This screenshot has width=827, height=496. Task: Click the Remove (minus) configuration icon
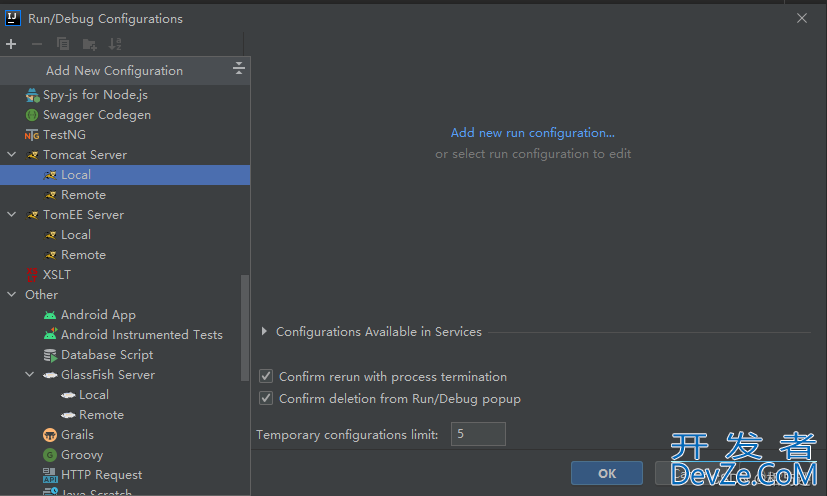tap(37, 44)
